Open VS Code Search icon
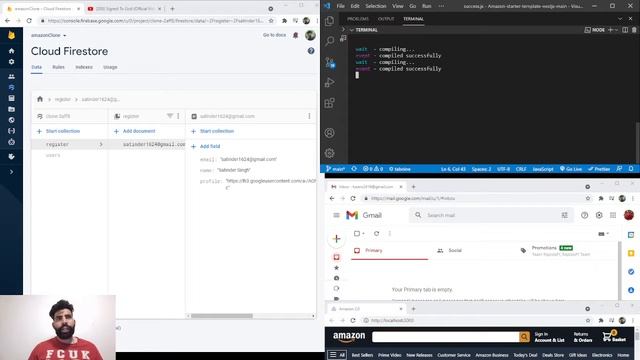Viewport: 640px width, 360px height. tap(329, 41)
